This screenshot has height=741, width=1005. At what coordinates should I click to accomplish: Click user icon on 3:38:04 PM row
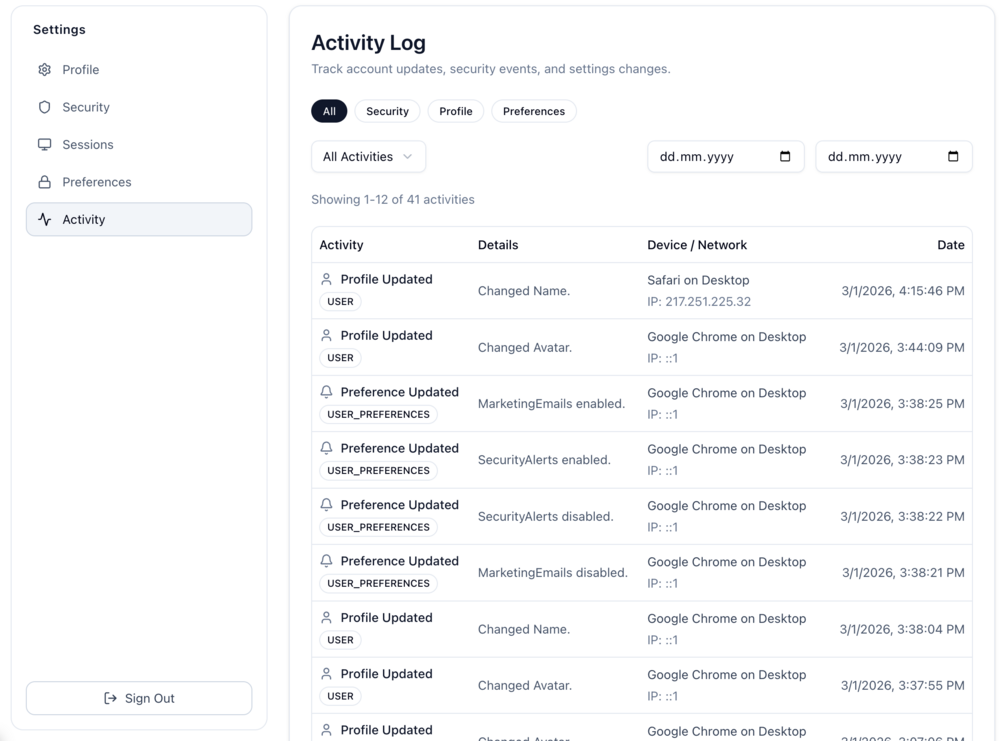(x=326, y=617)
